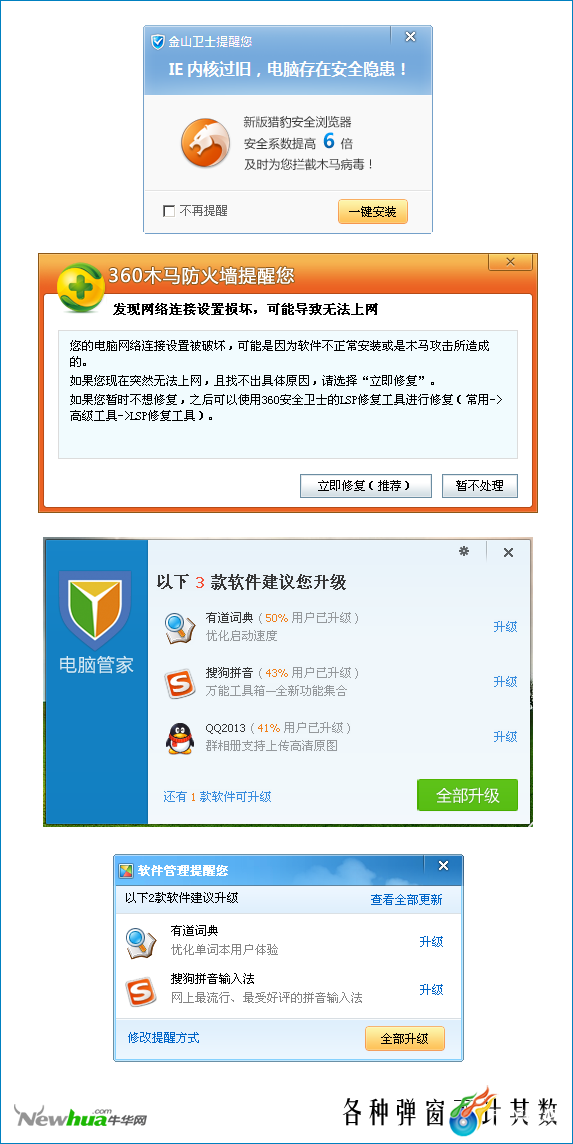Open 查看全部更新 link
The height and width of the screenshot is (1144, 573).
click(x=406, y=900)
